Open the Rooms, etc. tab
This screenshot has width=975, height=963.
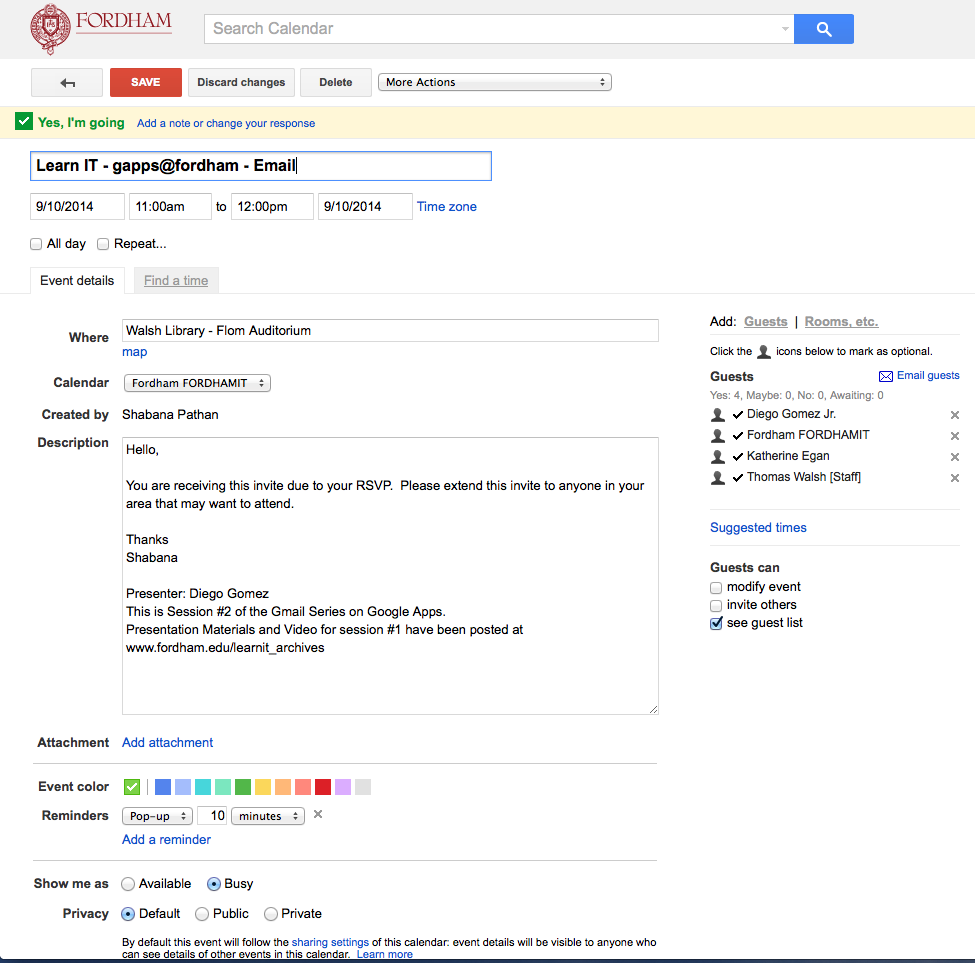pos(841,321)
